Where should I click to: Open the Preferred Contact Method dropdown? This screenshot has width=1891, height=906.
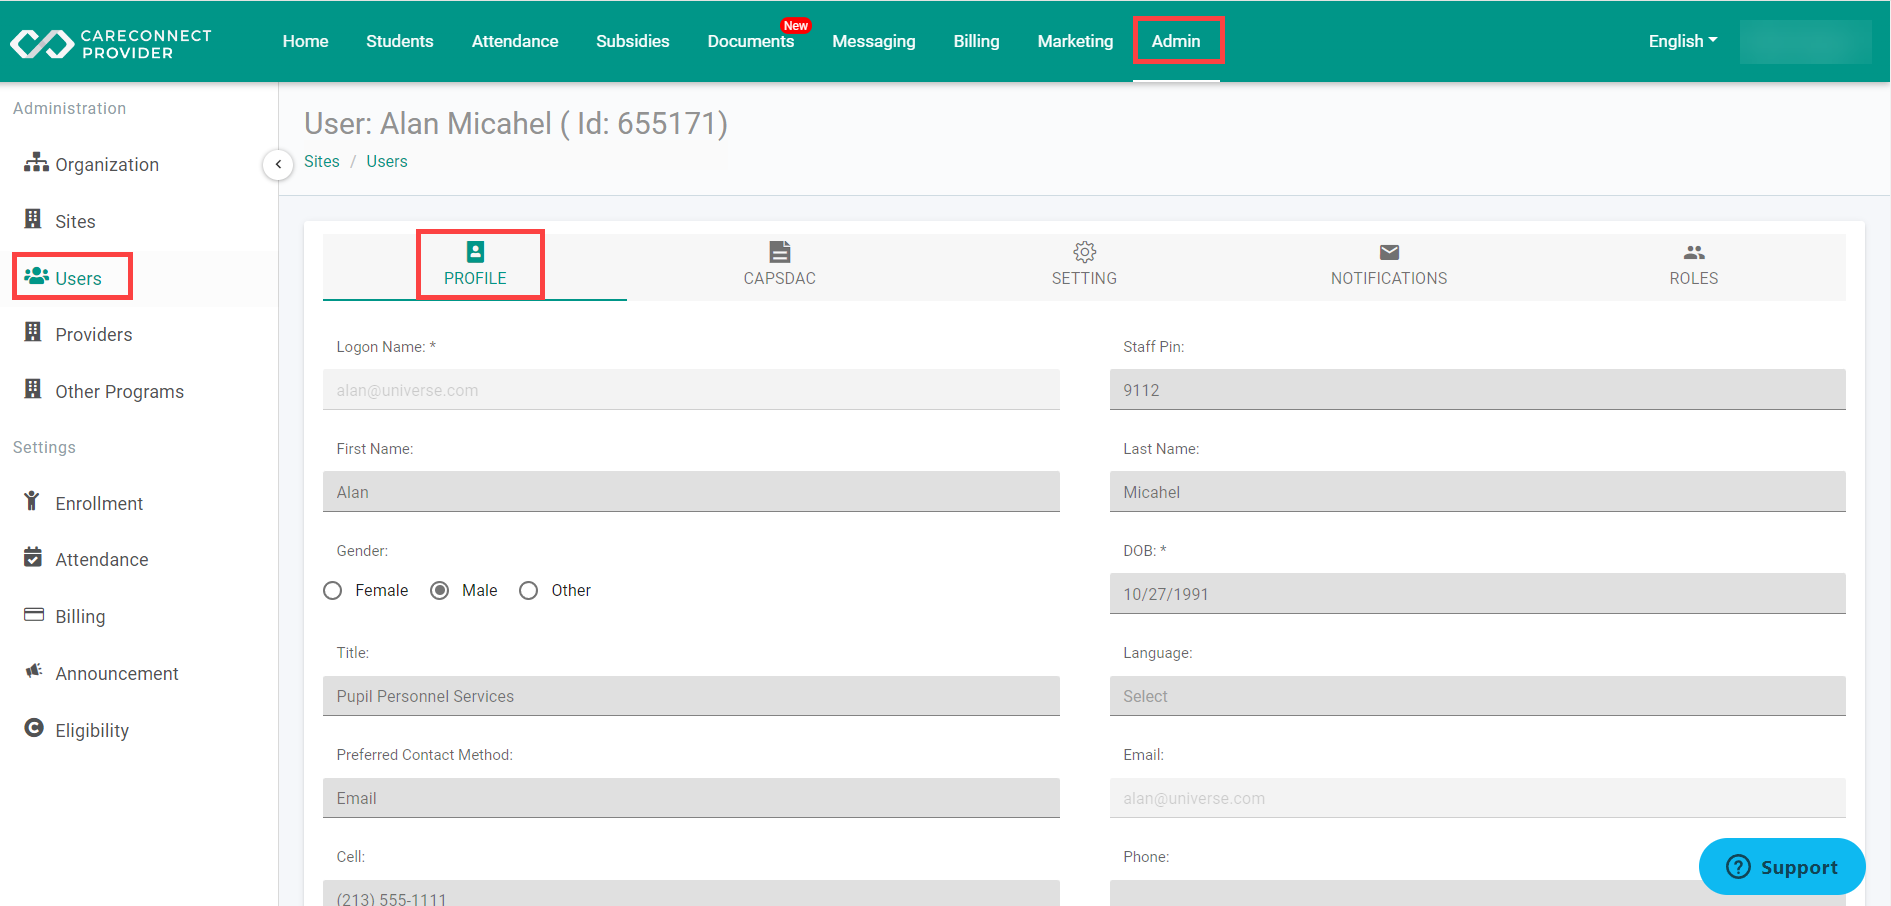coord(691,798)
